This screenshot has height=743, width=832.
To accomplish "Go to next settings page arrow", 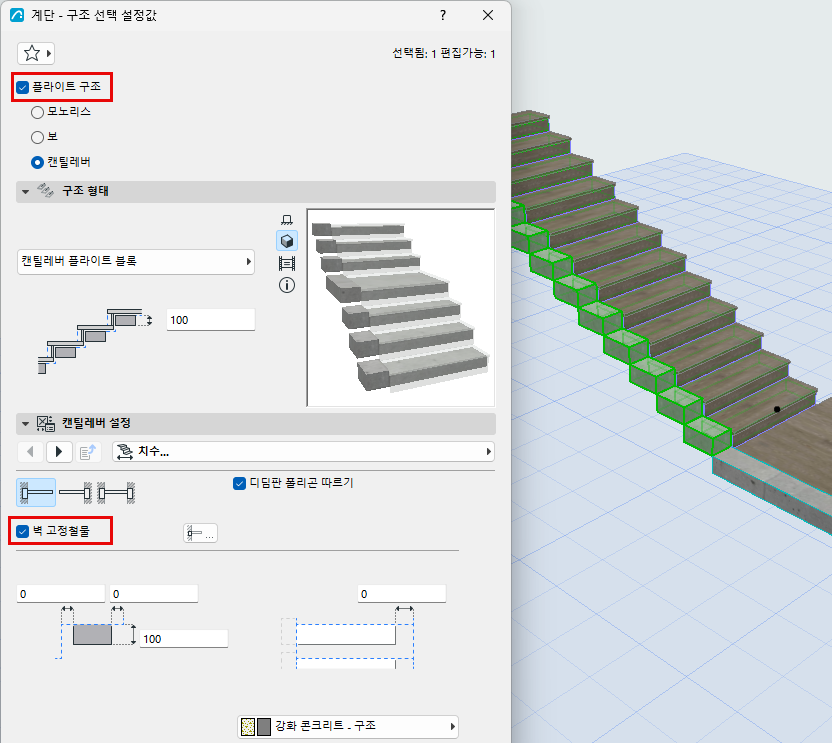I will tap(59, 452).
